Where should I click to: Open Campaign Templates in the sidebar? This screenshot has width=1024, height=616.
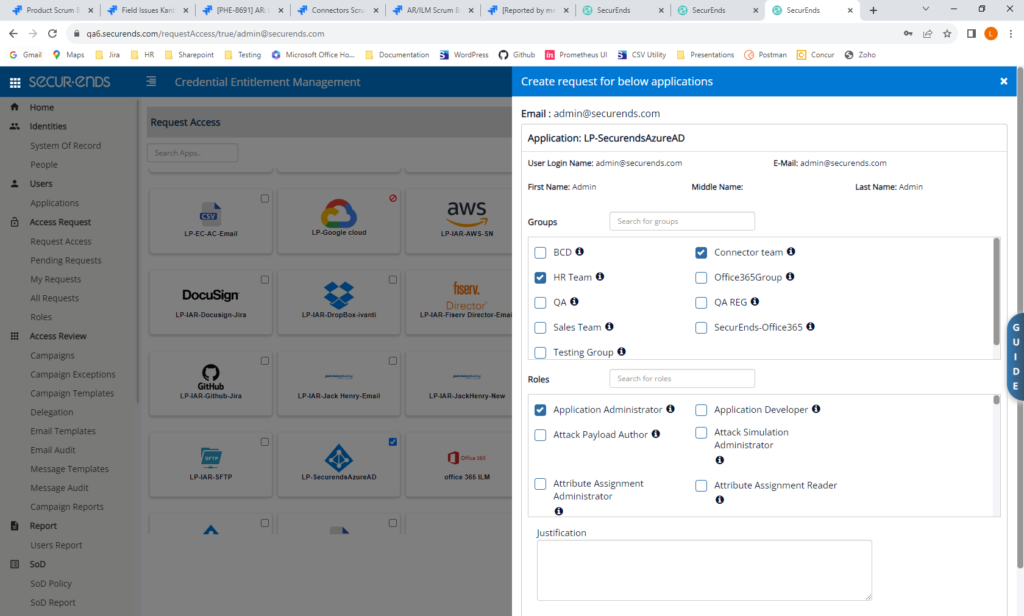pos(72,393)
